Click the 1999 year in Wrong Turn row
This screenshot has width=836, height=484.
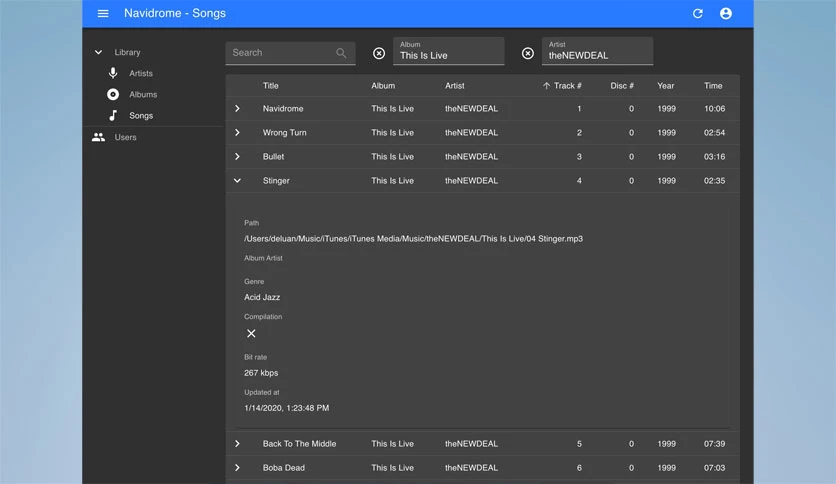(x=666, y=133)
